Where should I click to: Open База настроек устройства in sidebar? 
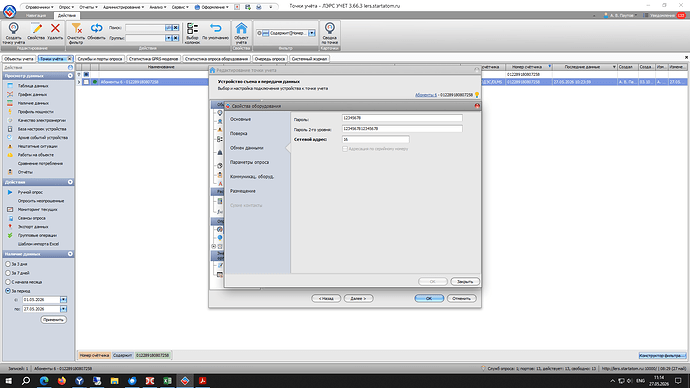pyautogui.click(x=42, y=129)
